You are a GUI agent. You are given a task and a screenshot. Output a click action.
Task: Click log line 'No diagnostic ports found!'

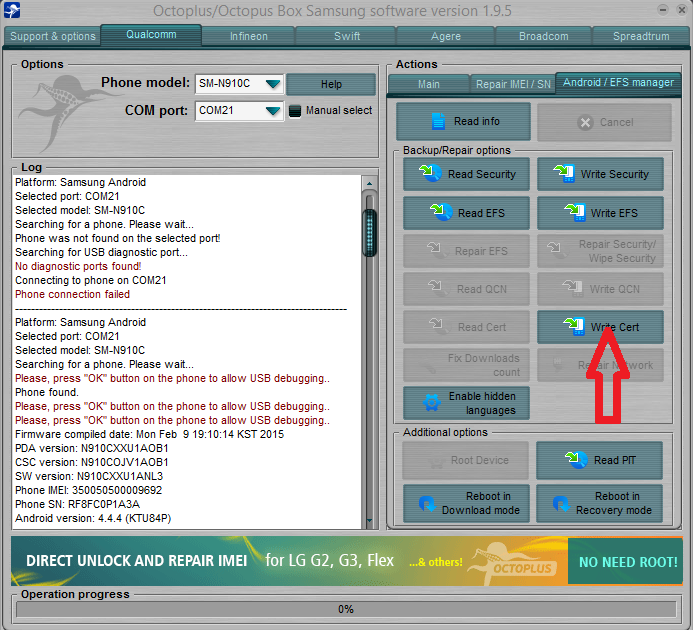click(x=78, y=266)
